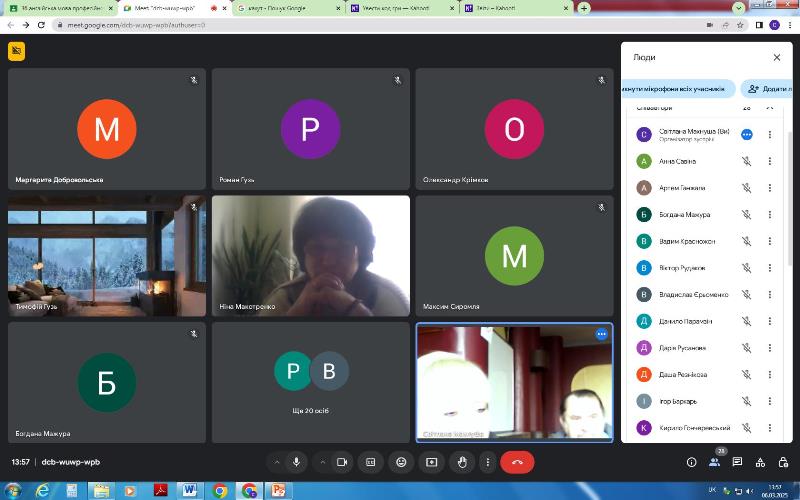
Task: Close the Люди side panel
Action: pyautogui.click(x=777, y=58)
